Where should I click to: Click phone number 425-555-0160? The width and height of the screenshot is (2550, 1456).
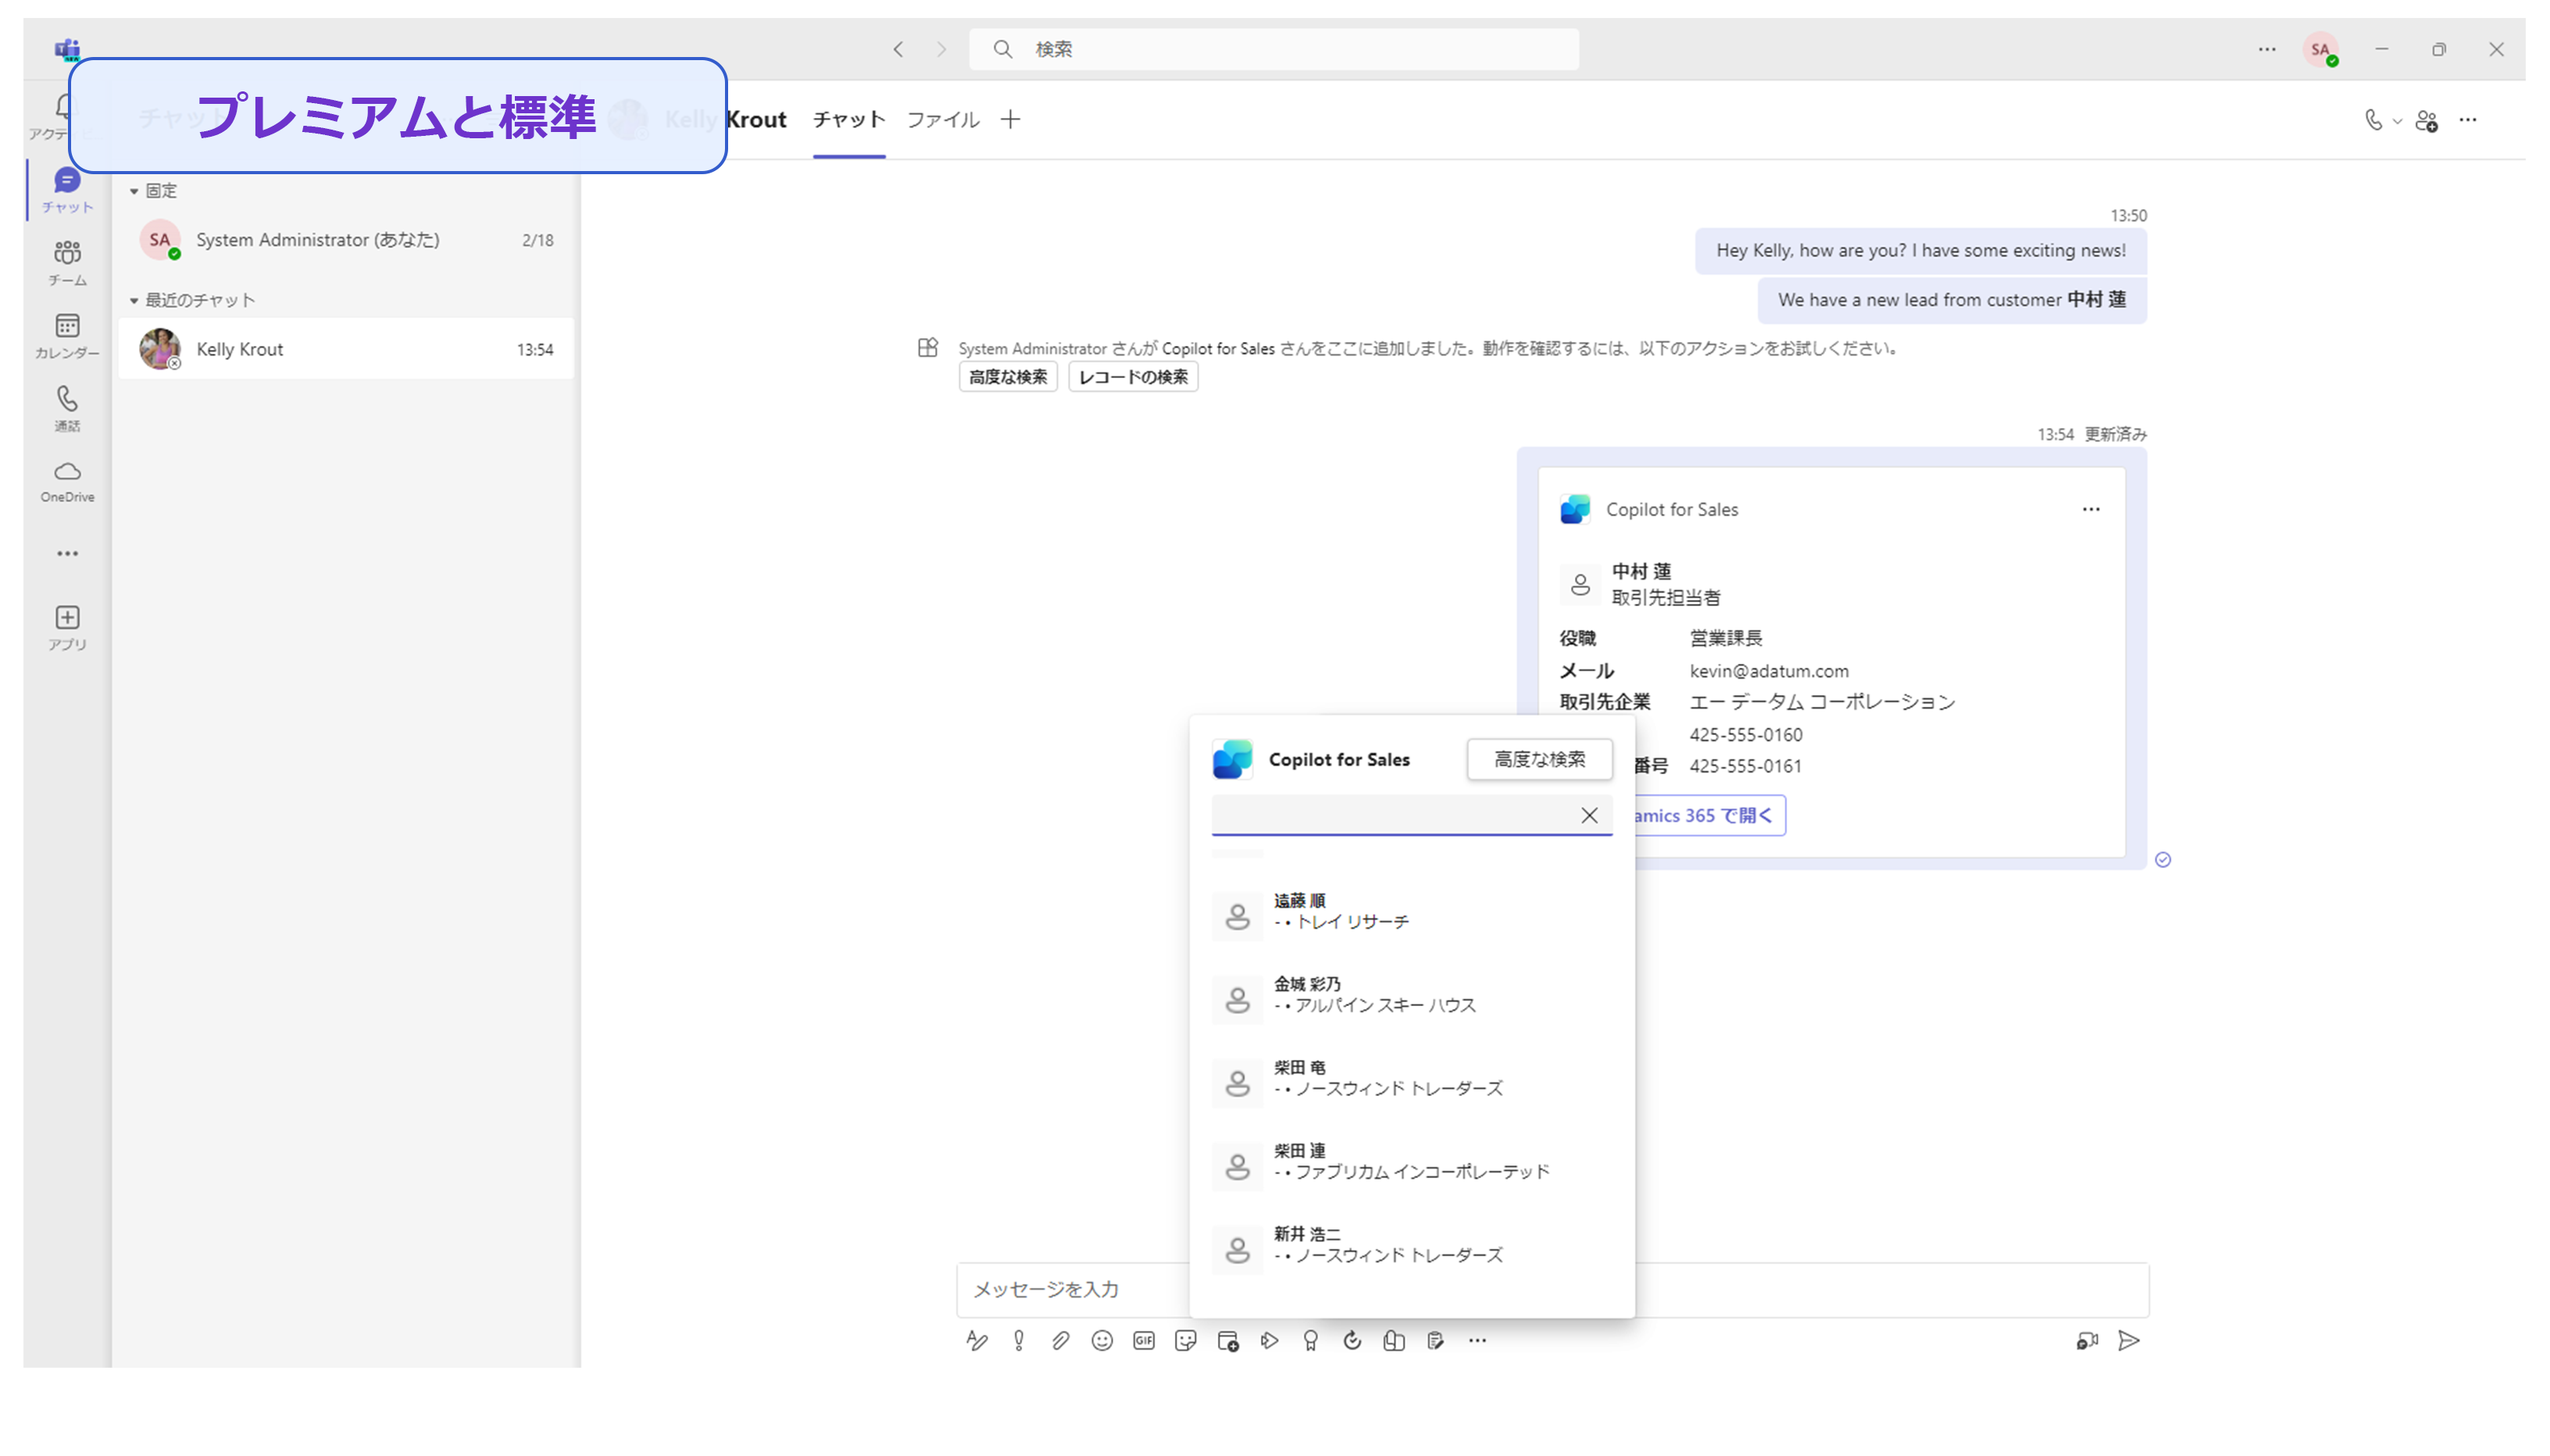1745,735
